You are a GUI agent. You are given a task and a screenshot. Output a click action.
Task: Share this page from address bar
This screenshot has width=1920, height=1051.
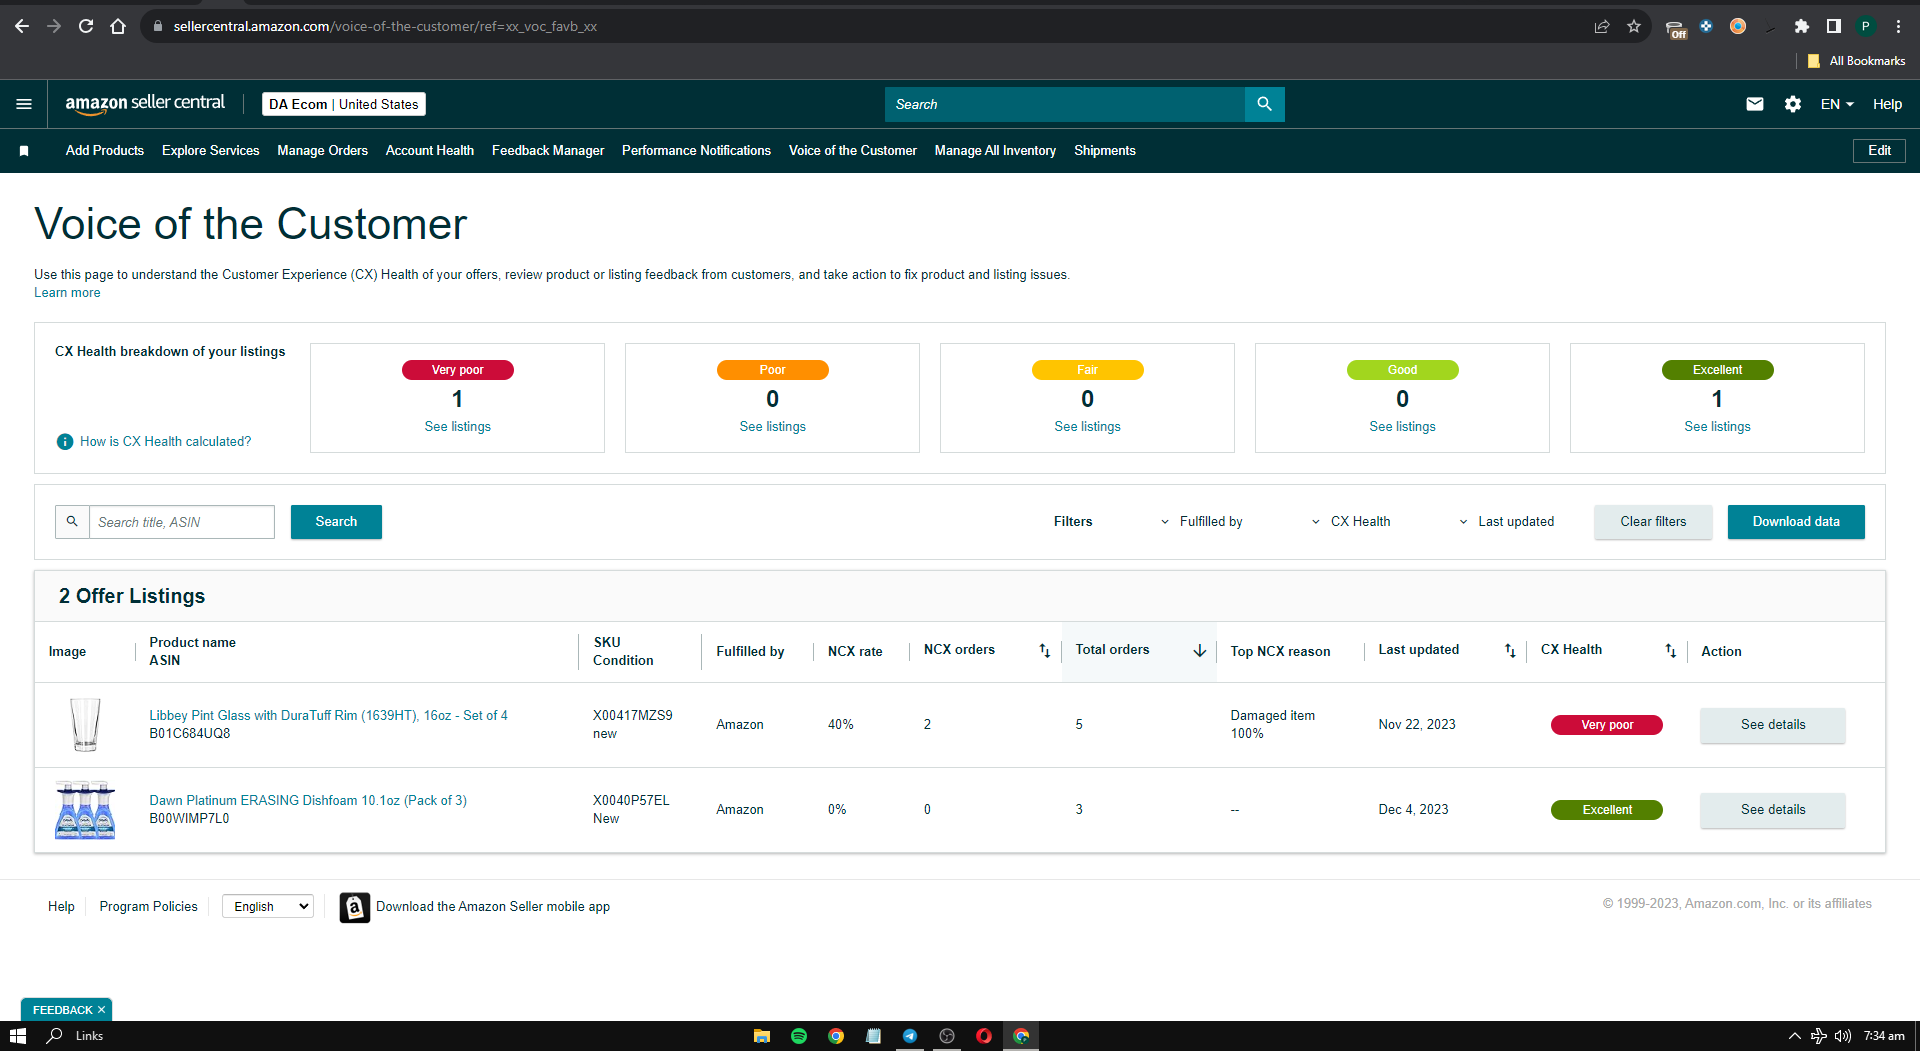[1602, 26]
